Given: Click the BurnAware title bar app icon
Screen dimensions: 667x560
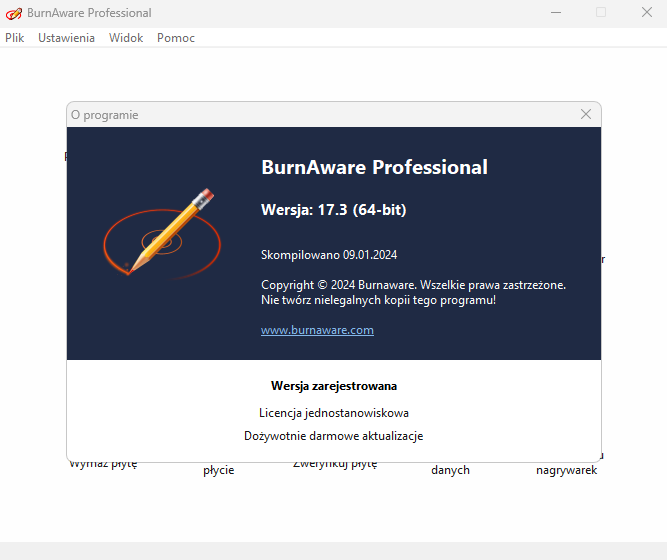Looking at the screenshot, I should pyautogui.click(x=13, y=13).
